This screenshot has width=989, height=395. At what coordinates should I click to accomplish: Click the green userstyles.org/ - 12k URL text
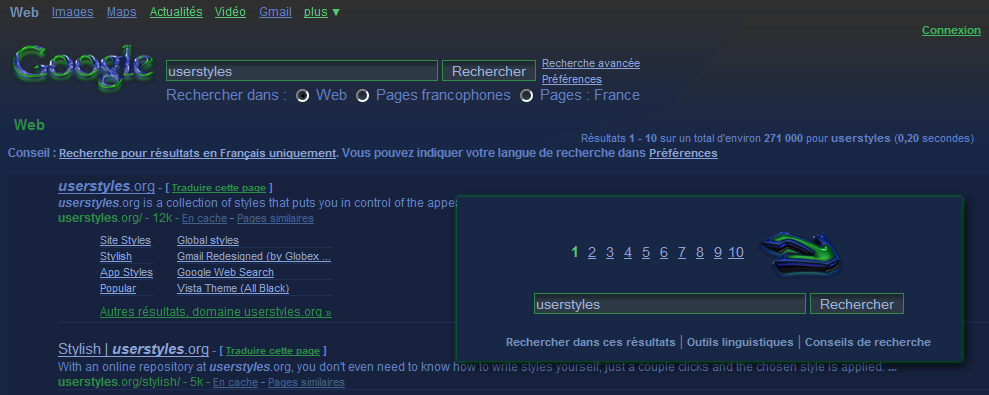coord(115,218)
